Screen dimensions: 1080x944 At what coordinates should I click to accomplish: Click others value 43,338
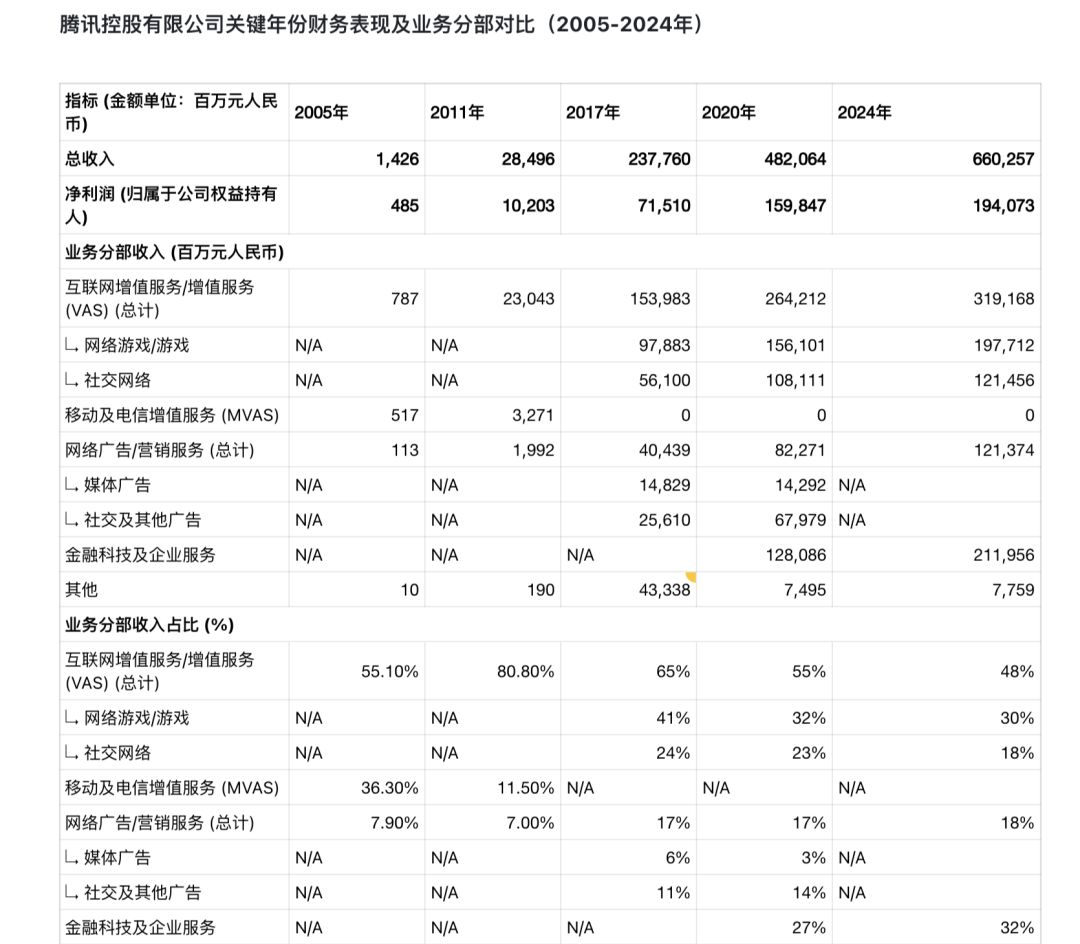pyautogui.click(x=664, y=590)
